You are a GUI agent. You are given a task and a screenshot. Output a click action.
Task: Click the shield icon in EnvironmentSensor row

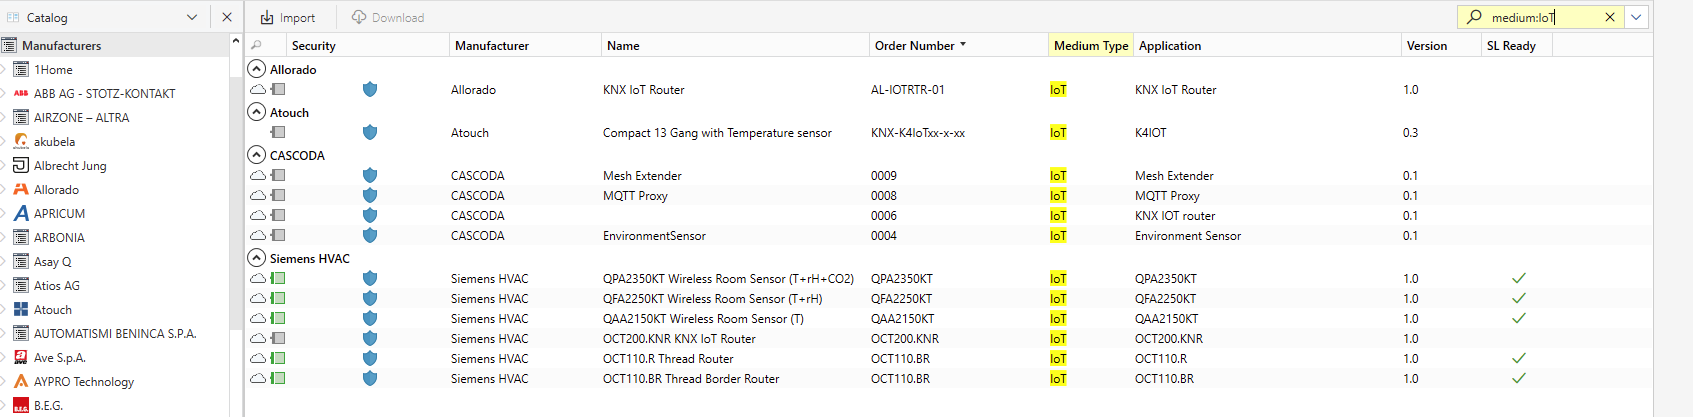[370, 235]
